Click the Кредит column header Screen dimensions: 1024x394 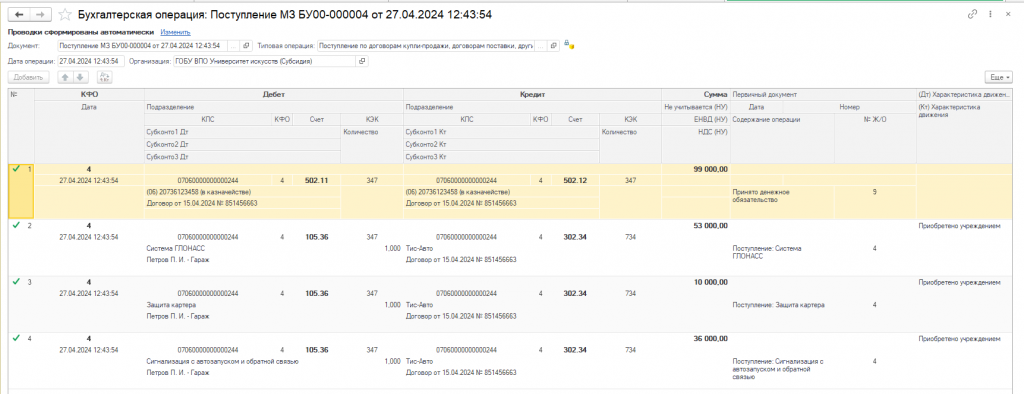(x=532, y=95)
